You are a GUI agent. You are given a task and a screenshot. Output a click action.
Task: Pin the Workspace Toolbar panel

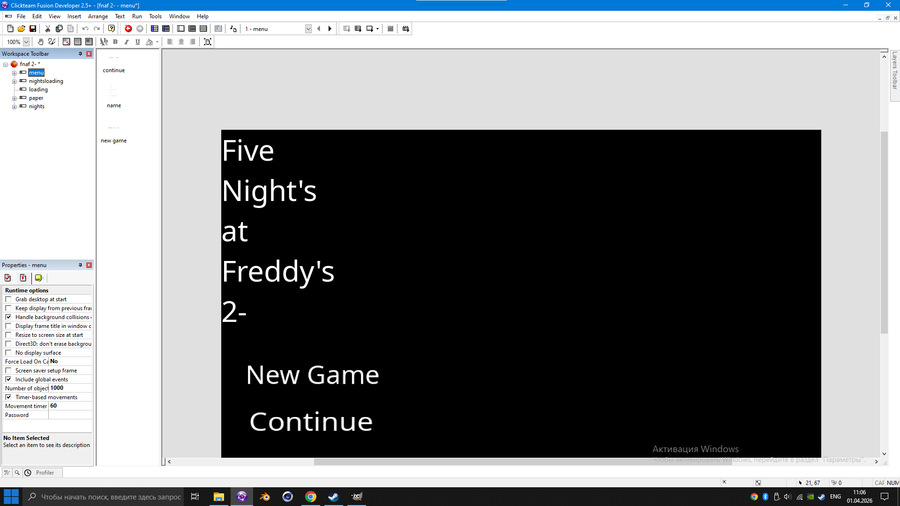point(80,54)
